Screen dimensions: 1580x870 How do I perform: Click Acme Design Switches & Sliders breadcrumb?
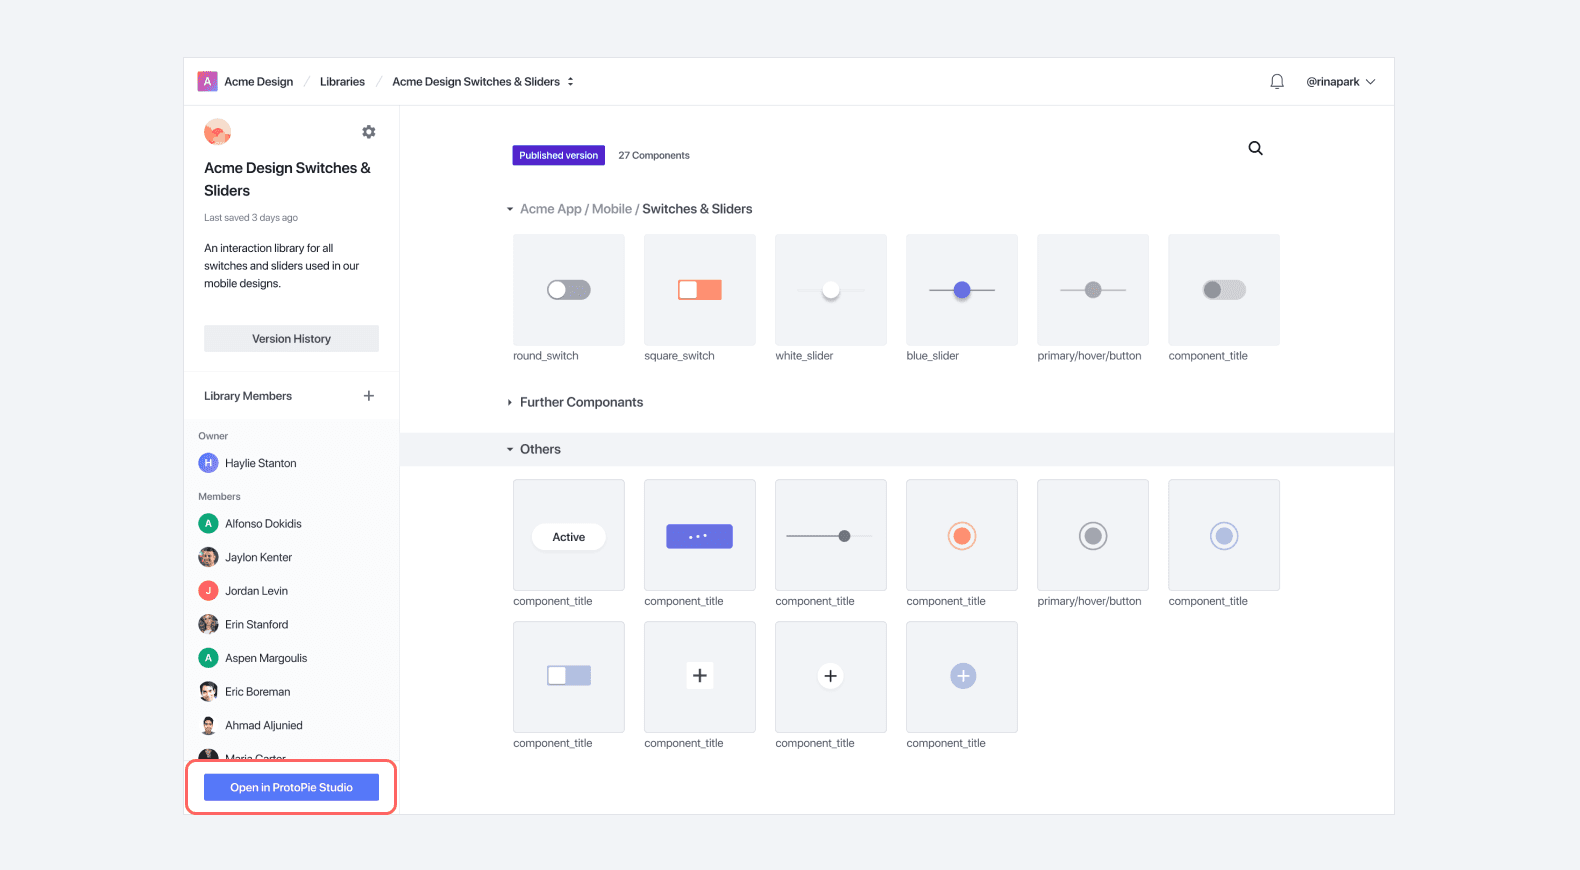tap(476, 82)
